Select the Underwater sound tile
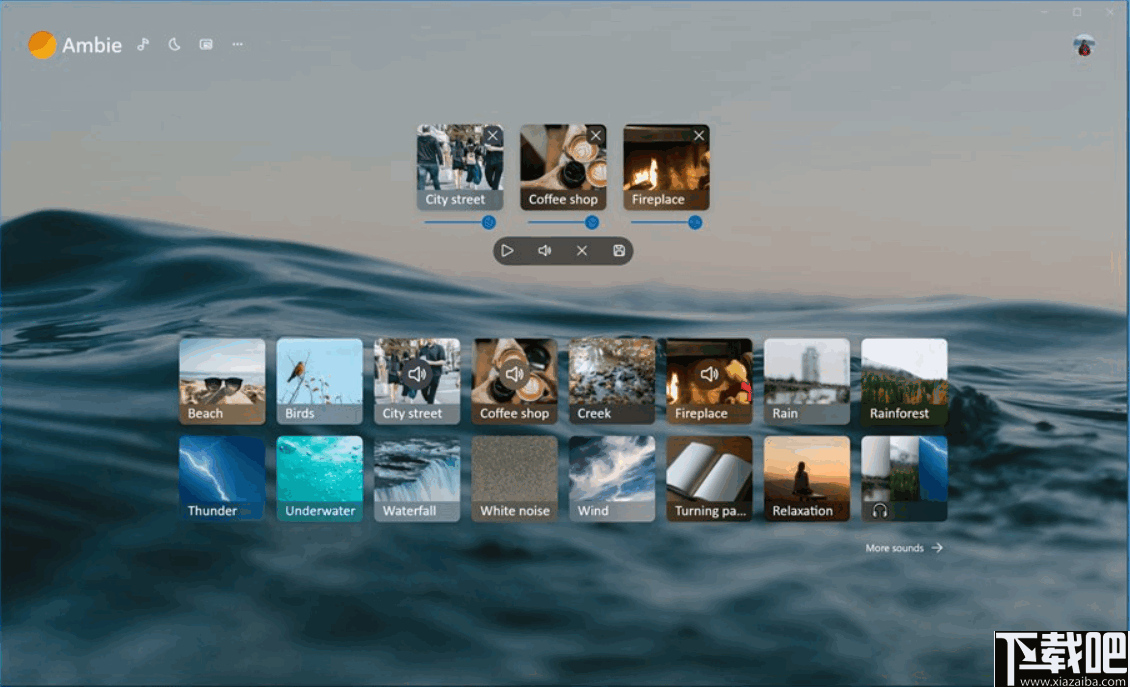 coord(319,479)
